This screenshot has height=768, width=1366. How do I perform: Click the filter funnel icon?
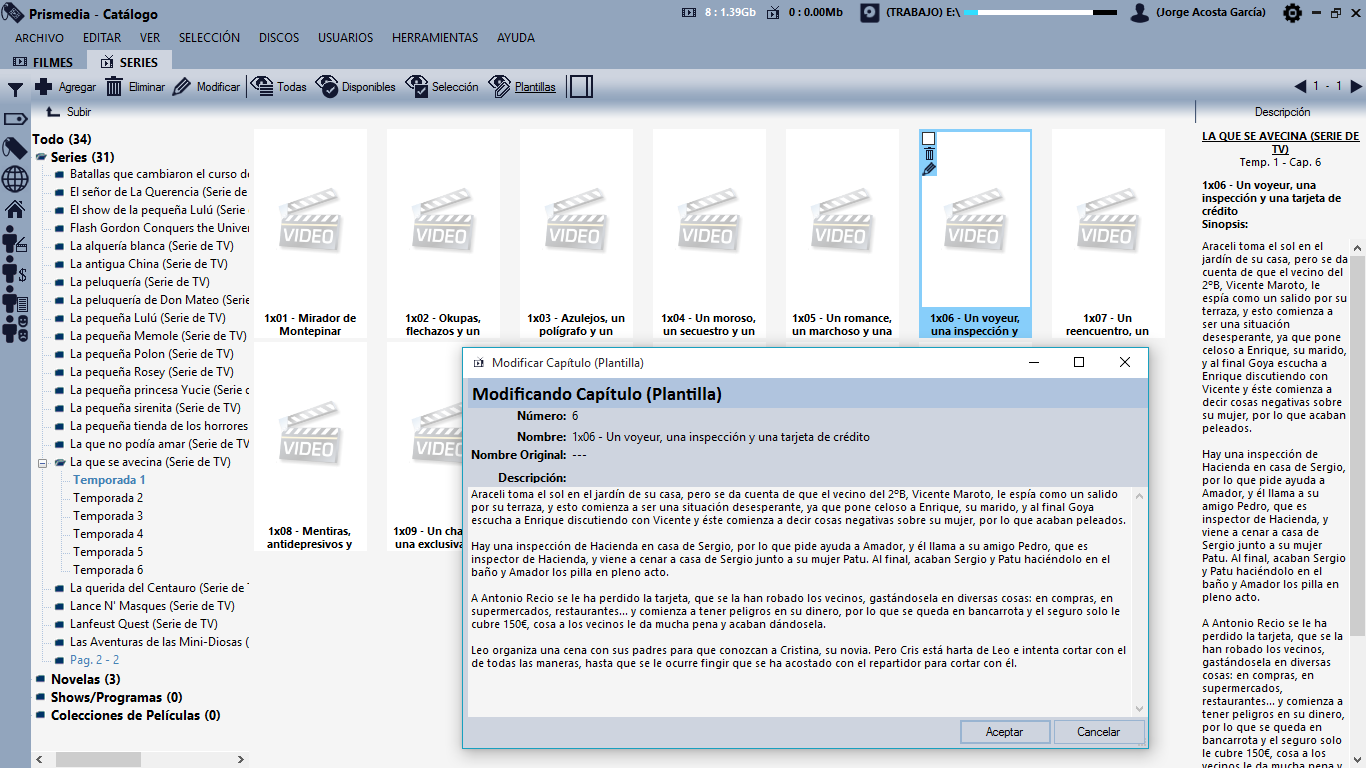(15, 89)
